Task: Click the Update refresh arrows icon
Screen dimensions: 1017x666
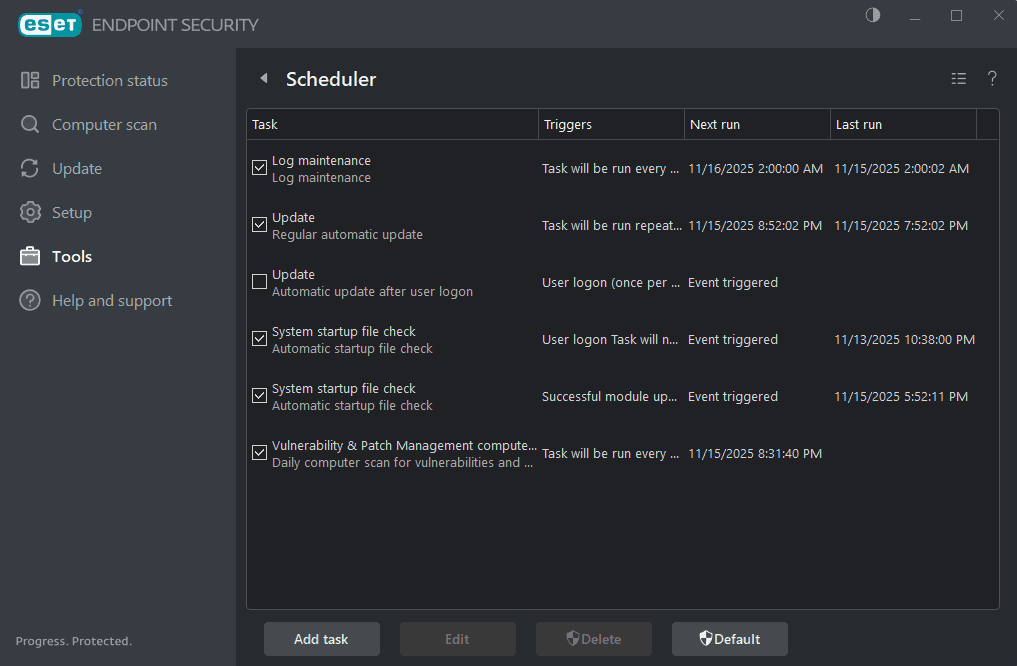Action: pos(30,168)
